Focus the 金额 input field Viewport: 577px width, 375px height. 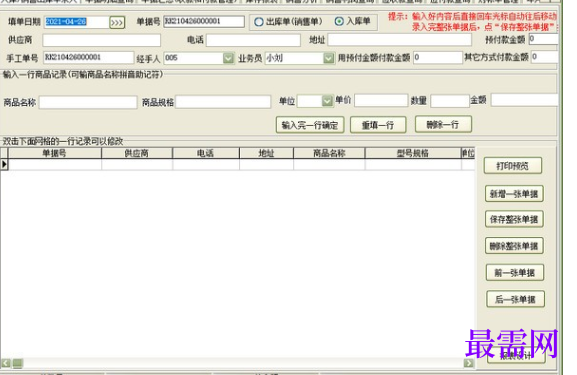coord(524,100)
